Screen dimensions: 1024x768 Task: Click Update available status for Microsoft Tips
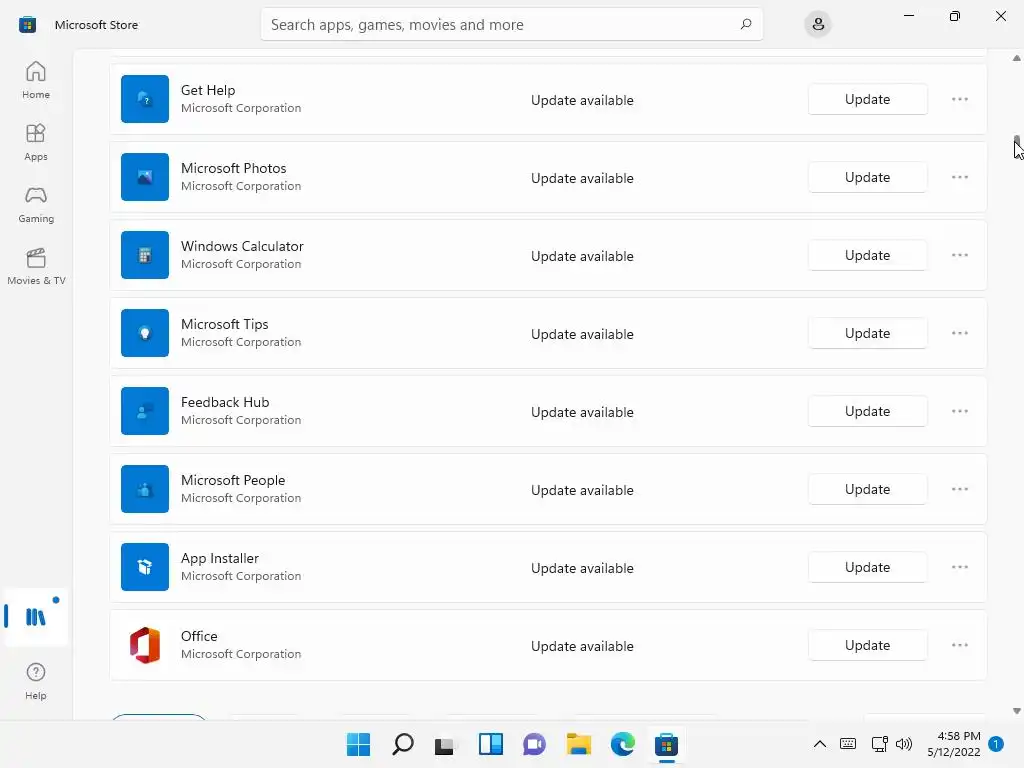coord(582,334)
